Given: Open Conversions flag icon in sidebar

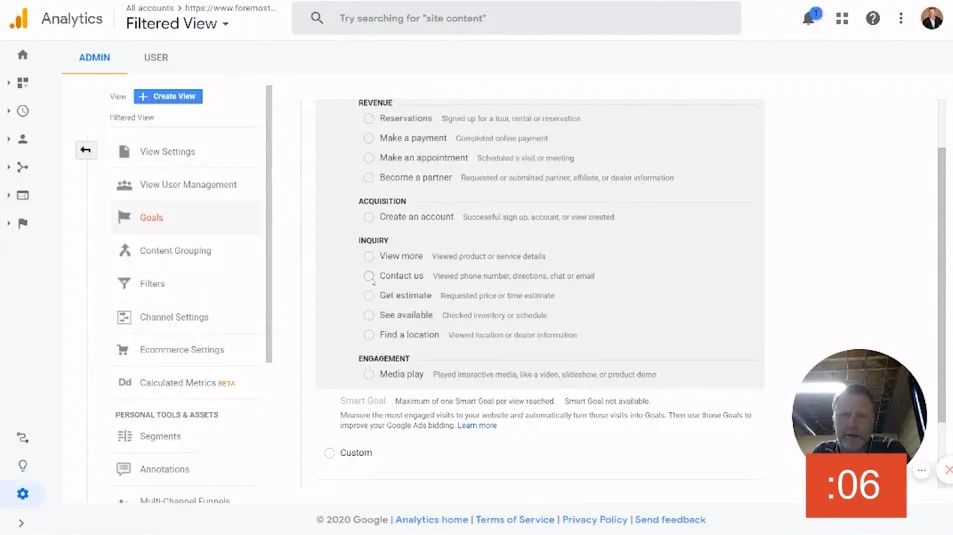Looking at the screenshot, I should [x=23, y=223].
